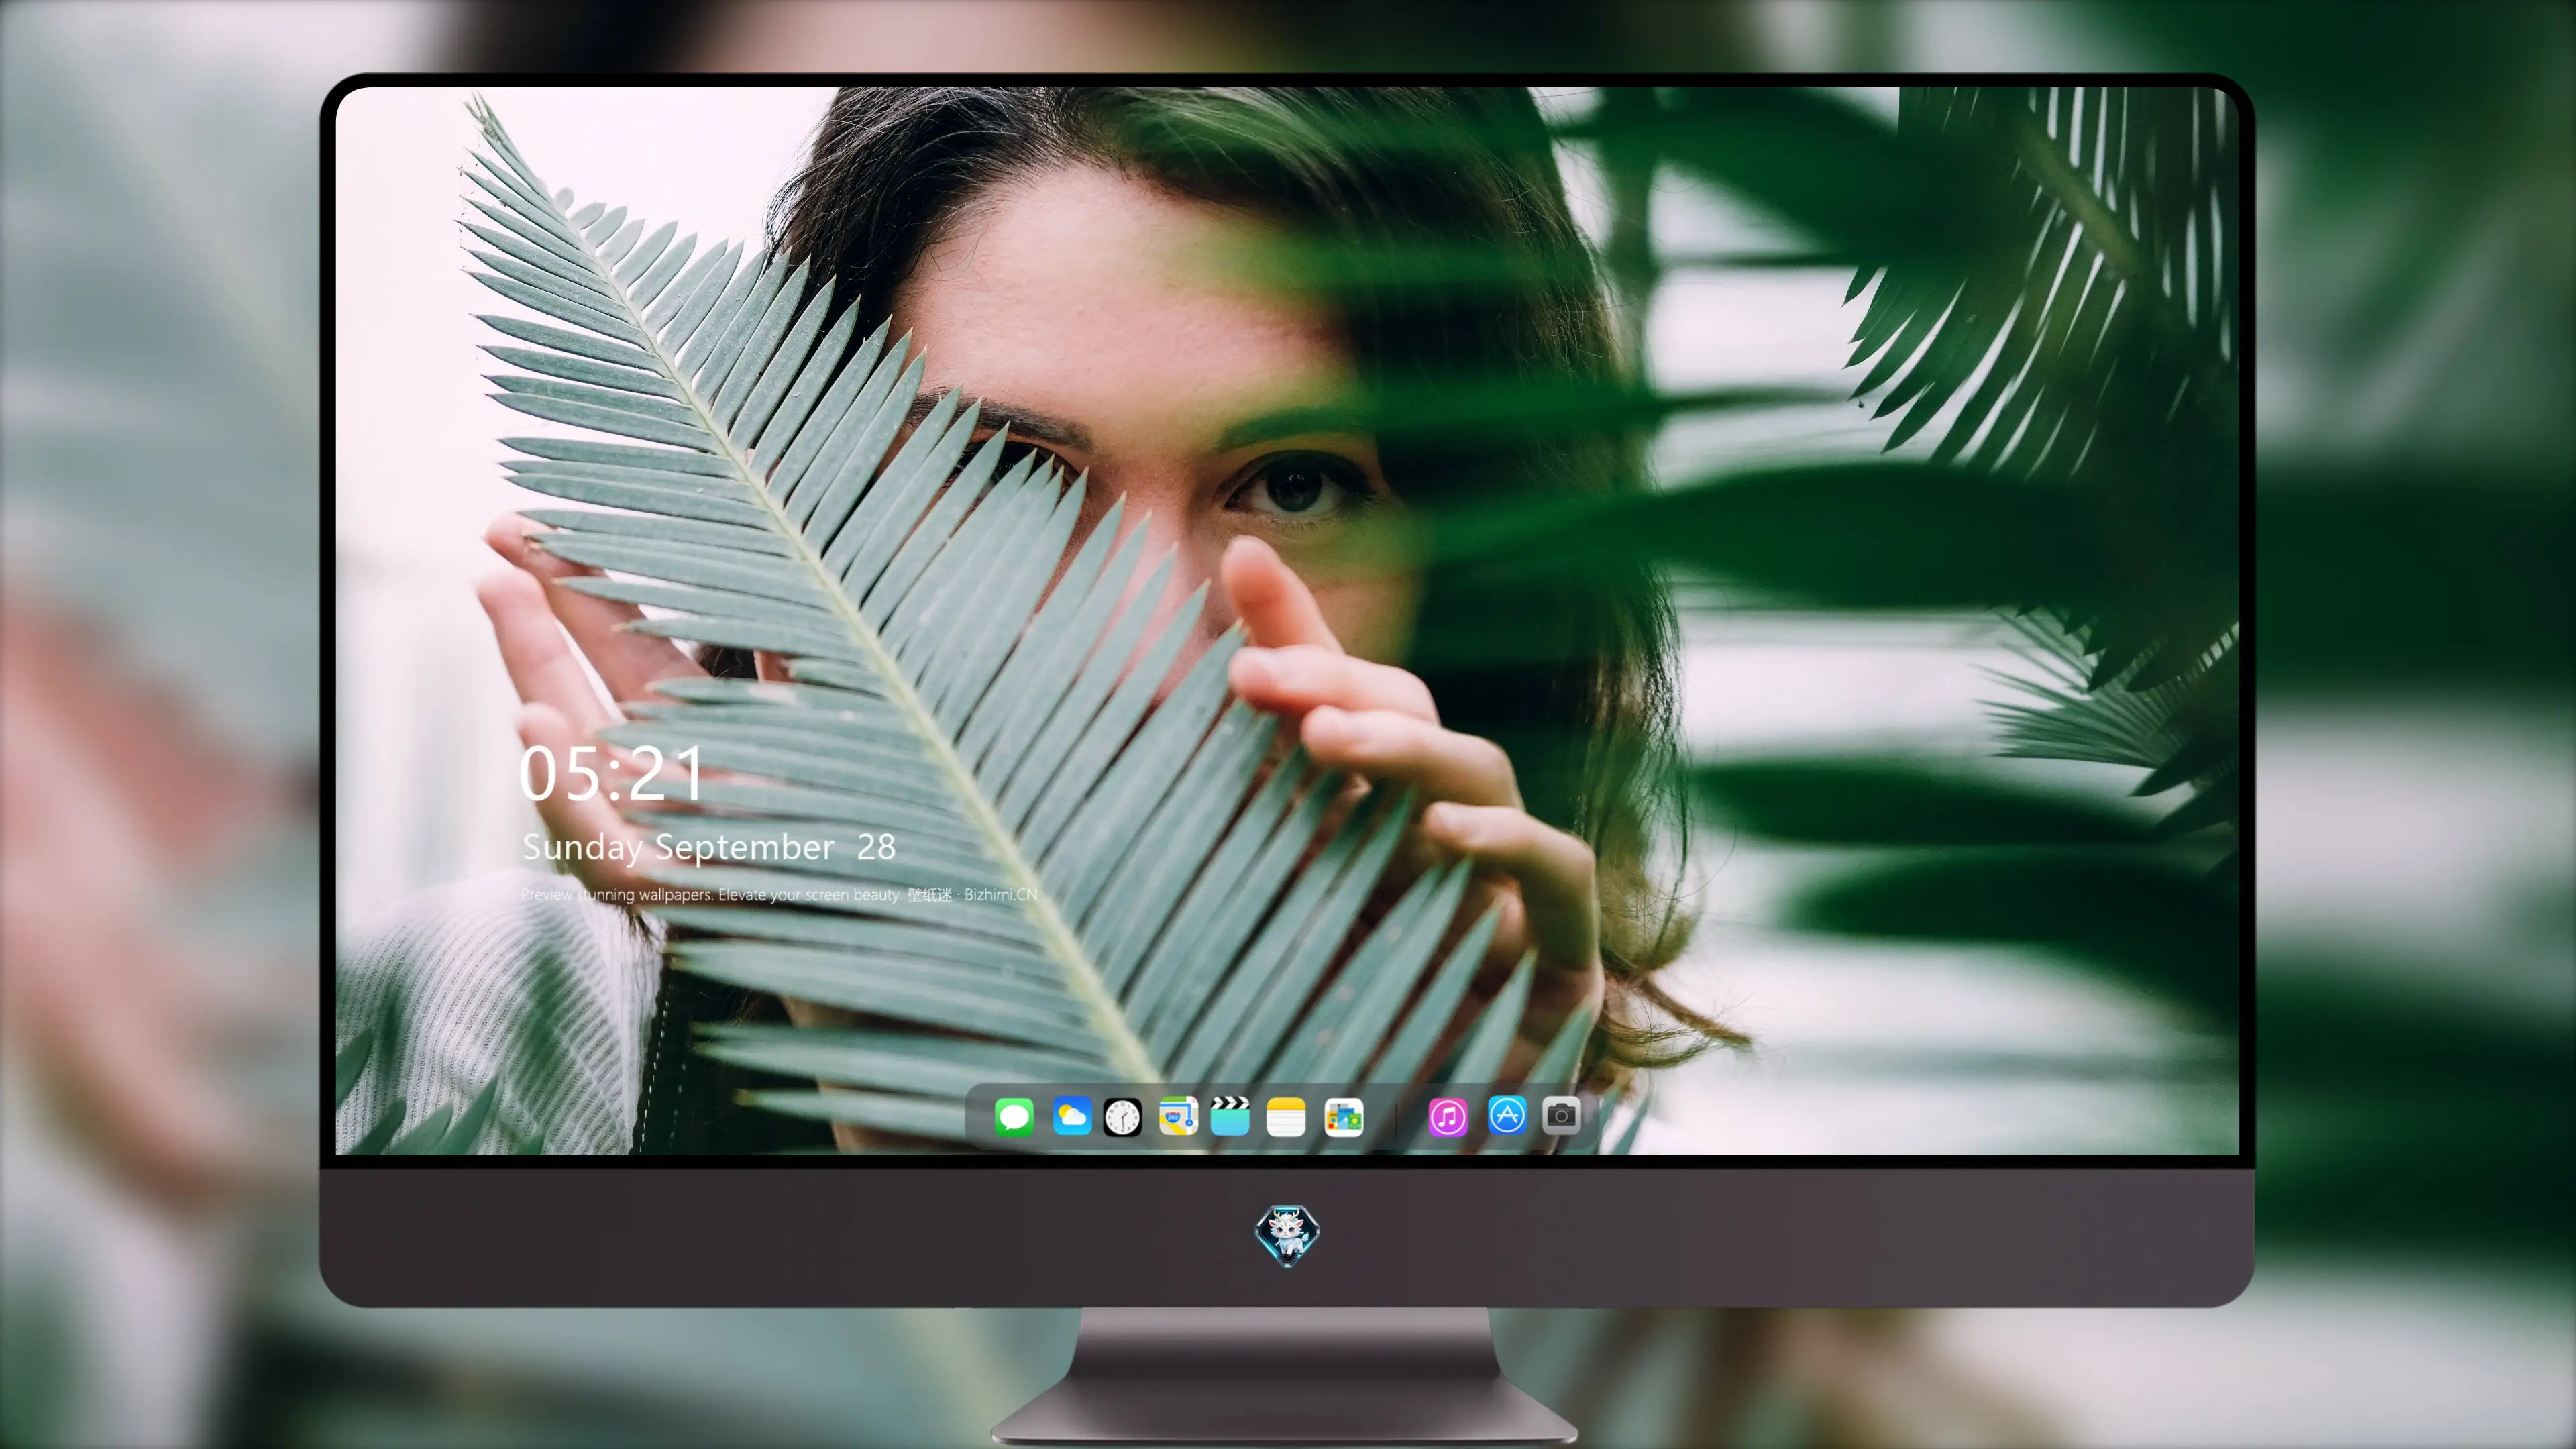
Task: Launch the Weather app from the dock
Action: click(1071, 1116)
